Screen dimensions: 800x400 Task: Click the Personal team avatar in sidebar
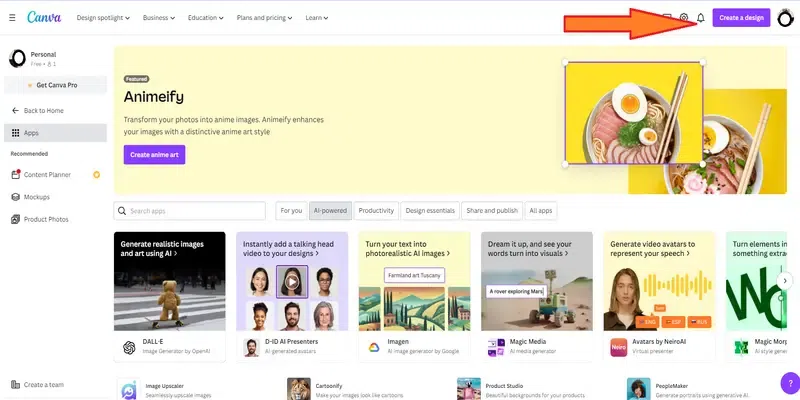[17, 59]
